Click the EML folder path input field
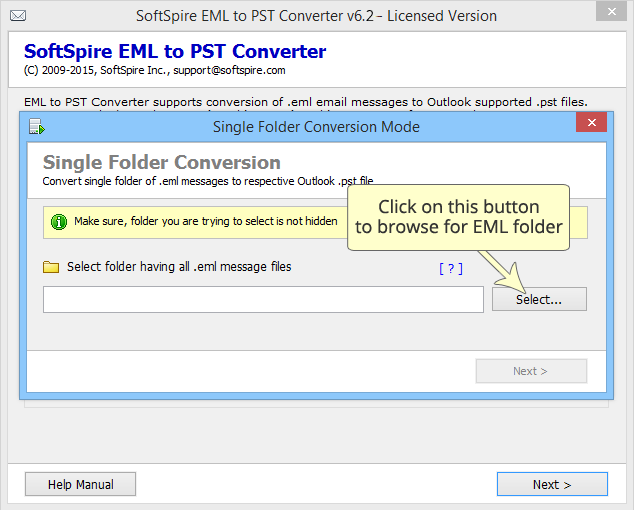 coord(263,300)
